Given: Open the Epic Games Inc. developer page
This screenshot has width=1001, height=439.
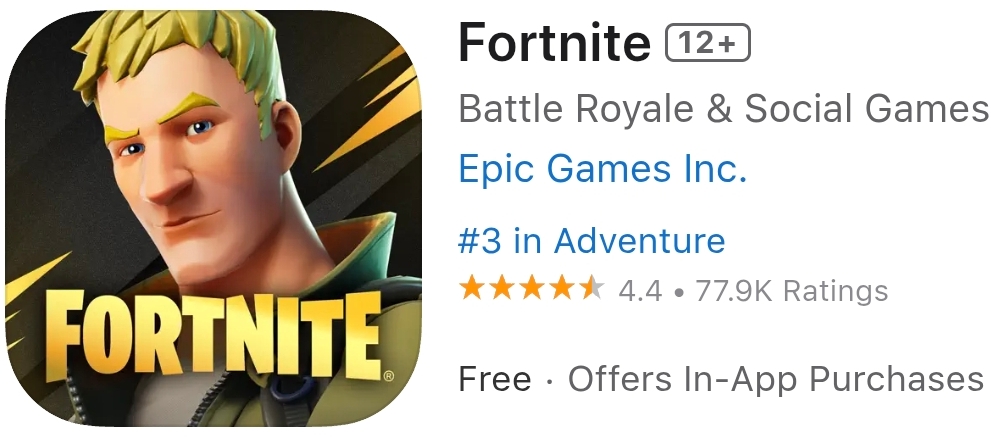Looking at the screenshot, I should 603,169.
